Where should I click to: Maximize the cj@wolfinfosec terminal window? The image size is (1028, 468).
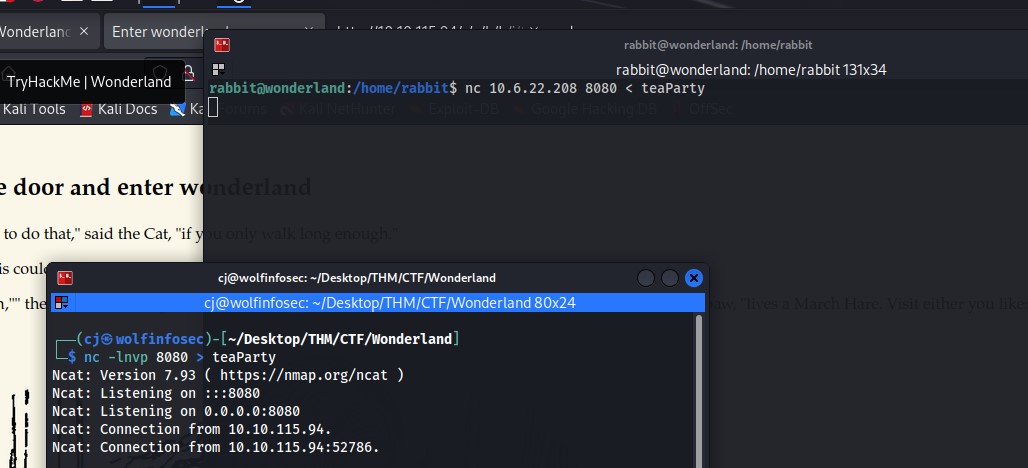pyautogui.click(x=669, y=278)
